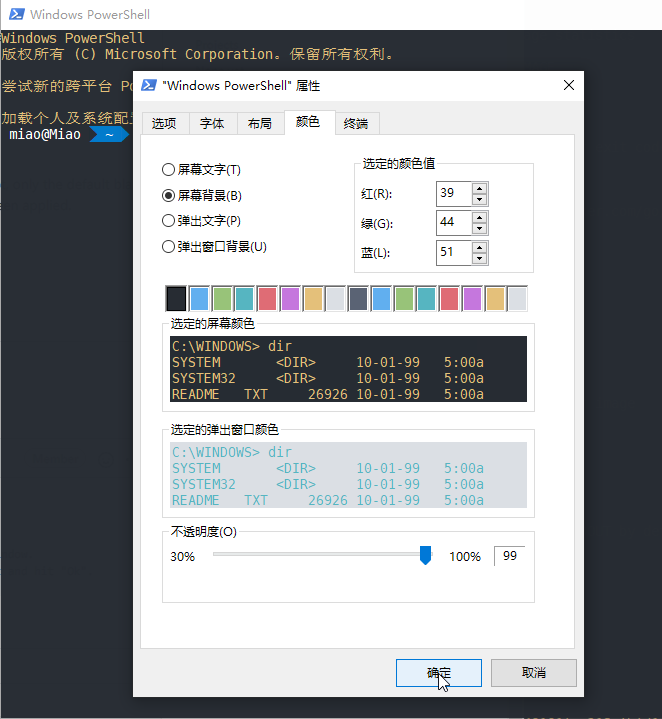Pick the fifteenth swatch, second yellow one
The image size is (662, 719).
click(x=495, y=299)
